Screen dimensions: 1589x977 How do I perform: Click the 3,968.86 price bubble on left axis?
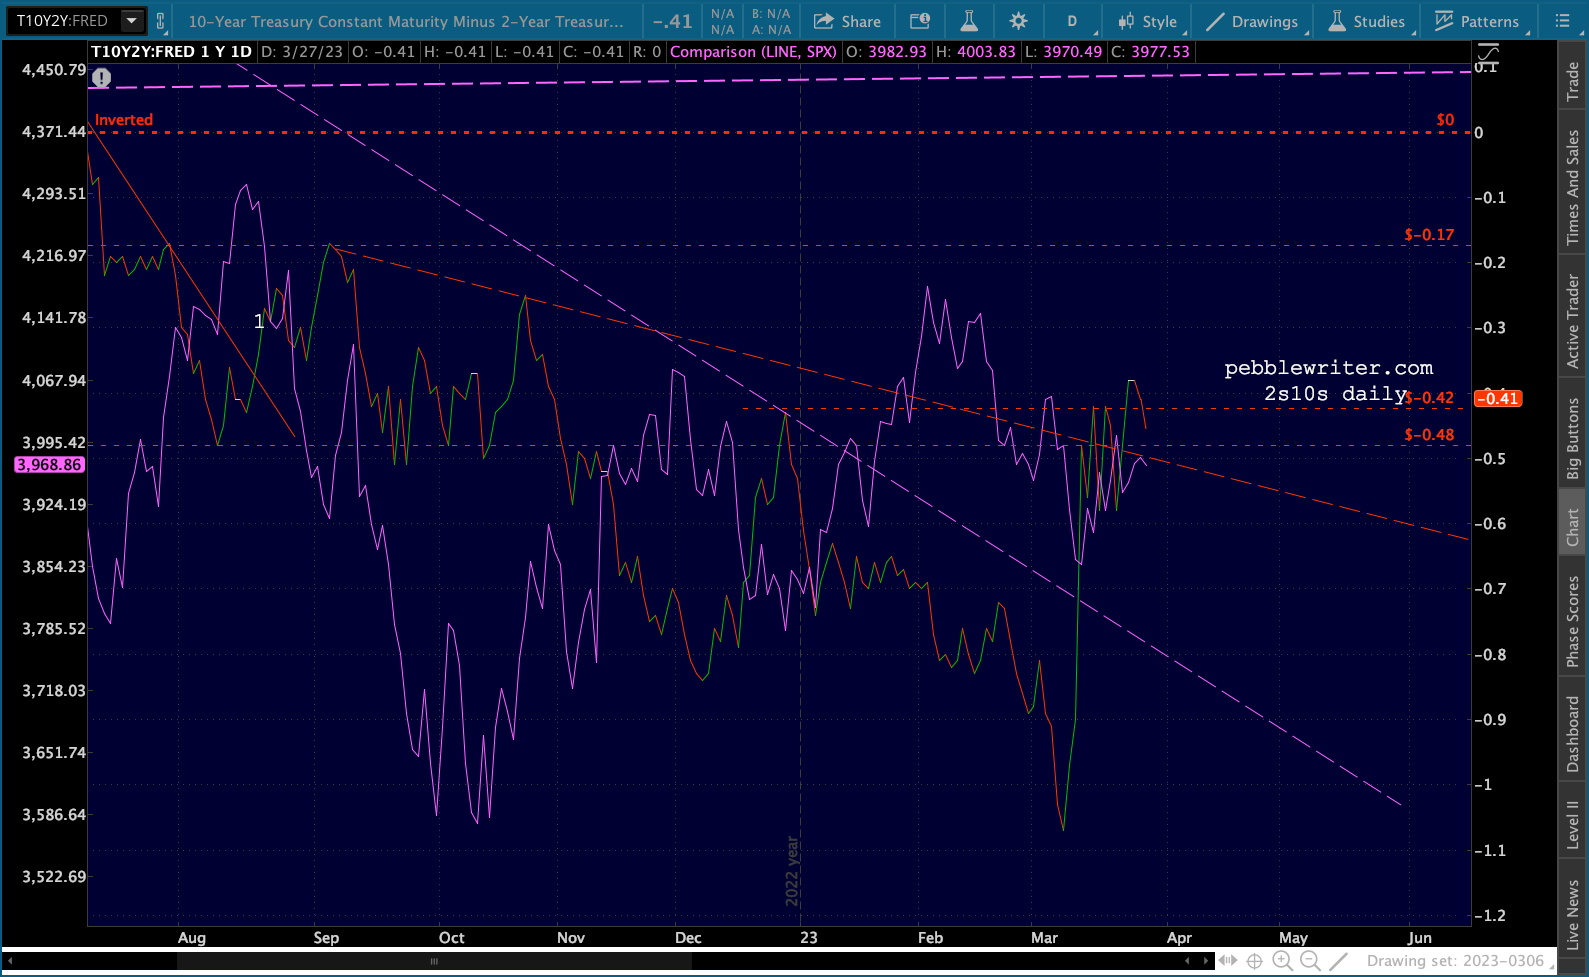(49, 464)
